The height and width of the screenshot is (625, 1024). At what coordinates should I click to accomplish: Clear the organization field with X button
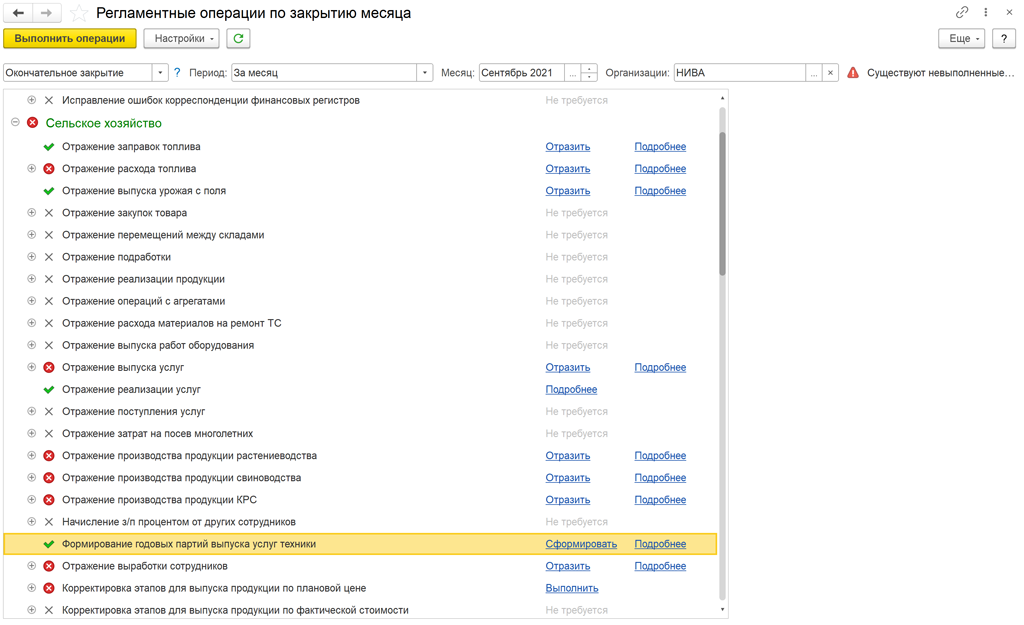tap(830, 73)
